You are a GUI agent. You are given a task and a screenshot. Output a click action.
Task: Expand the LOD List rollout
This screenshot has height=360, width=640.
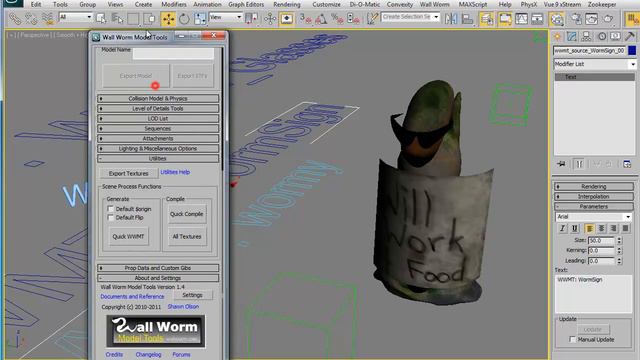(158, 118)
